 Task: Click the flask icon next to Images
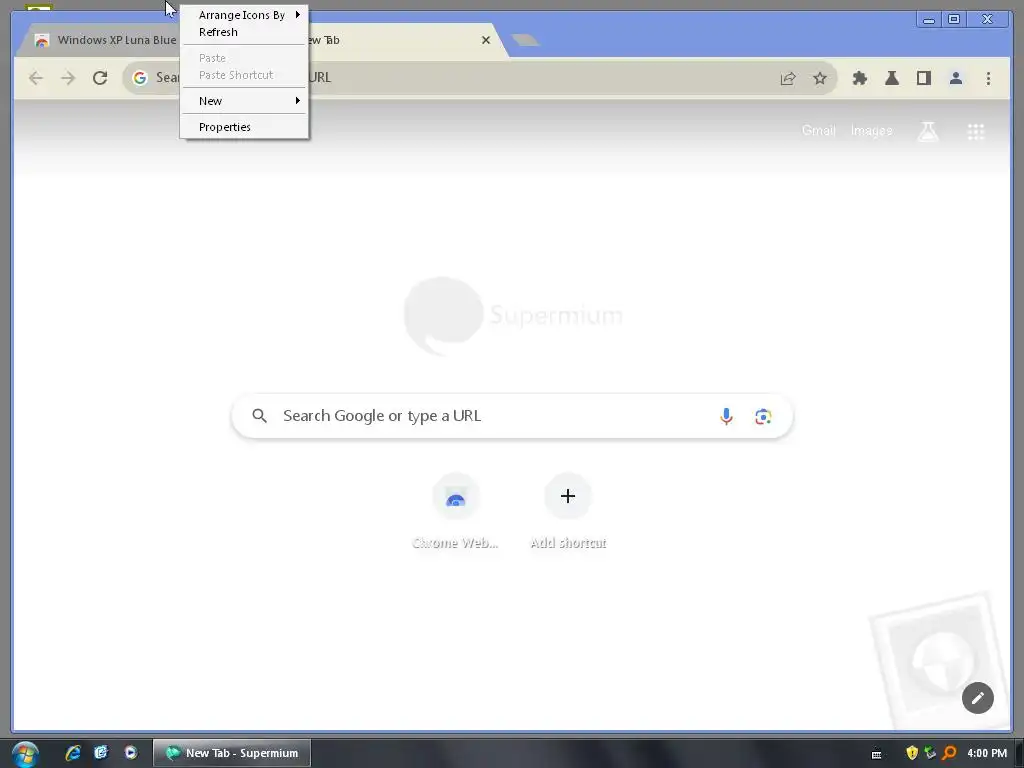(928, 131)
